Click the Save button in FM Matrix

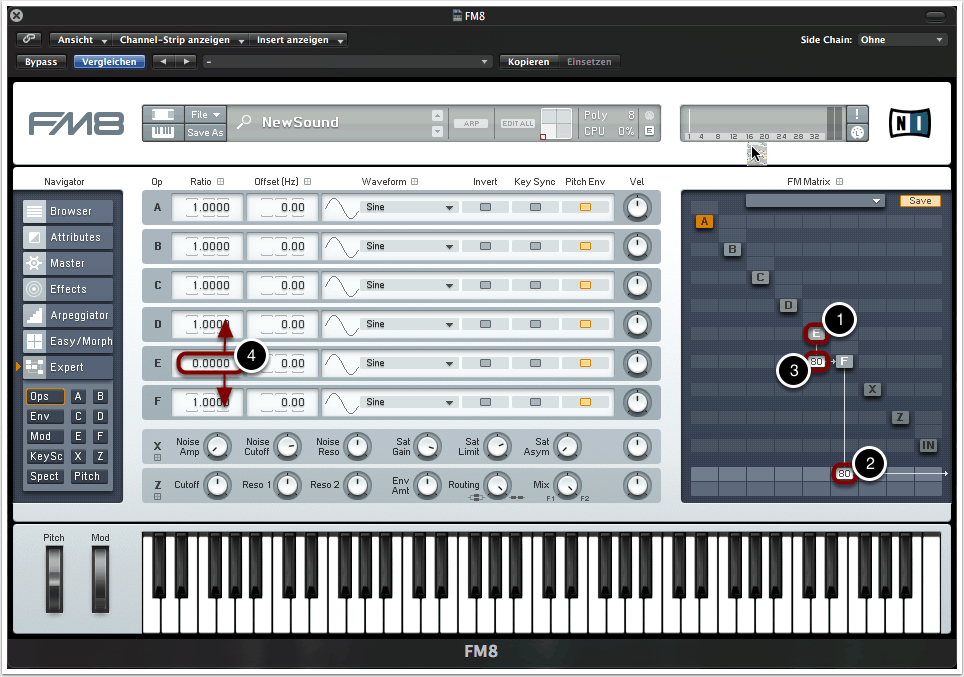coord(920,201)
